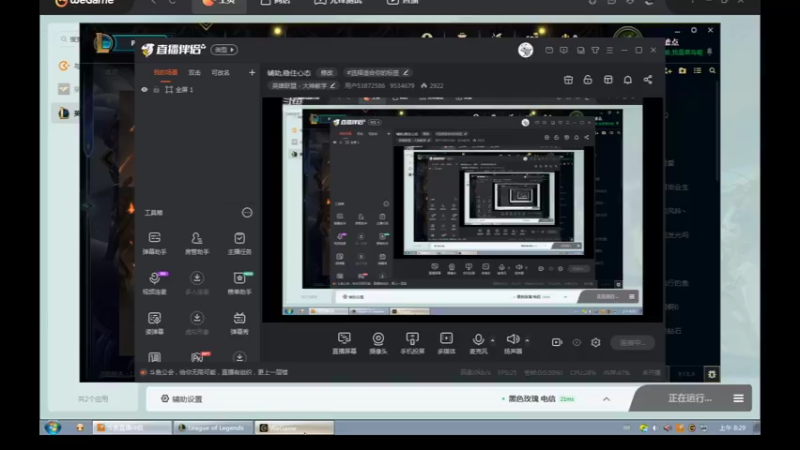Start recording with the camcorder icon
800x450 pixels.
point(557,342)
